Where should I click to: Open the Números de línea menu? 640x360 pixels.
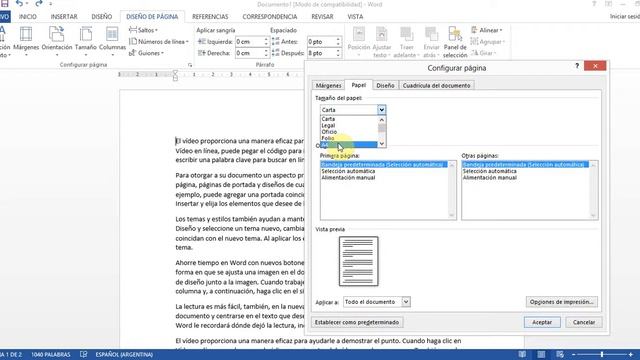[x=159, y=42]
